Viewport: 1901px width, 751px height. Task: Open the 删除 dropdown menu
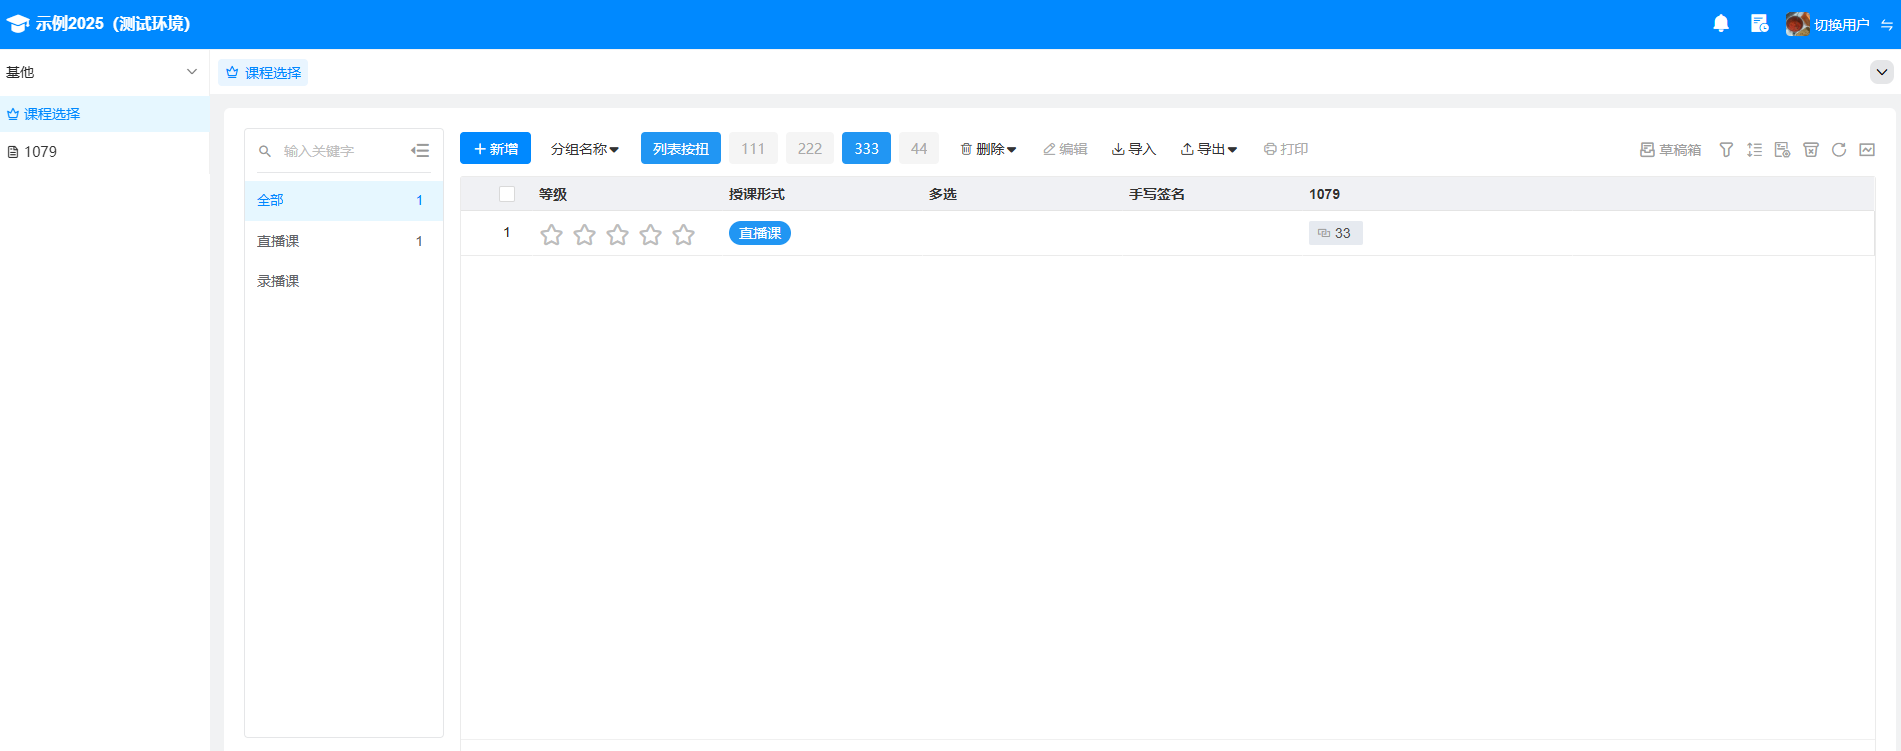[x=988, y=149]
